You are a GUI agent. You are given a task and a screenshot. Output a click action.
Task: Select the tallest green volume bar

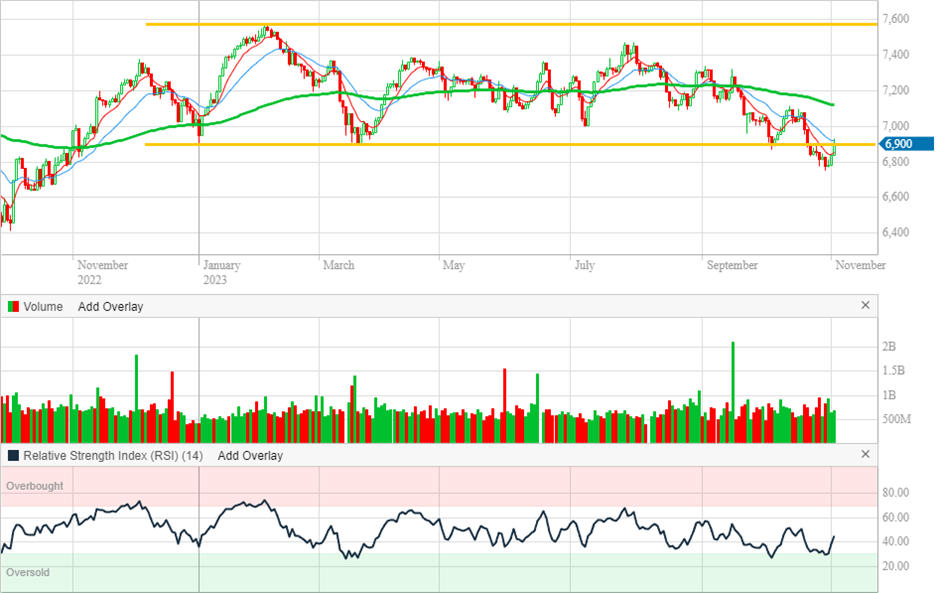point(732,390)
